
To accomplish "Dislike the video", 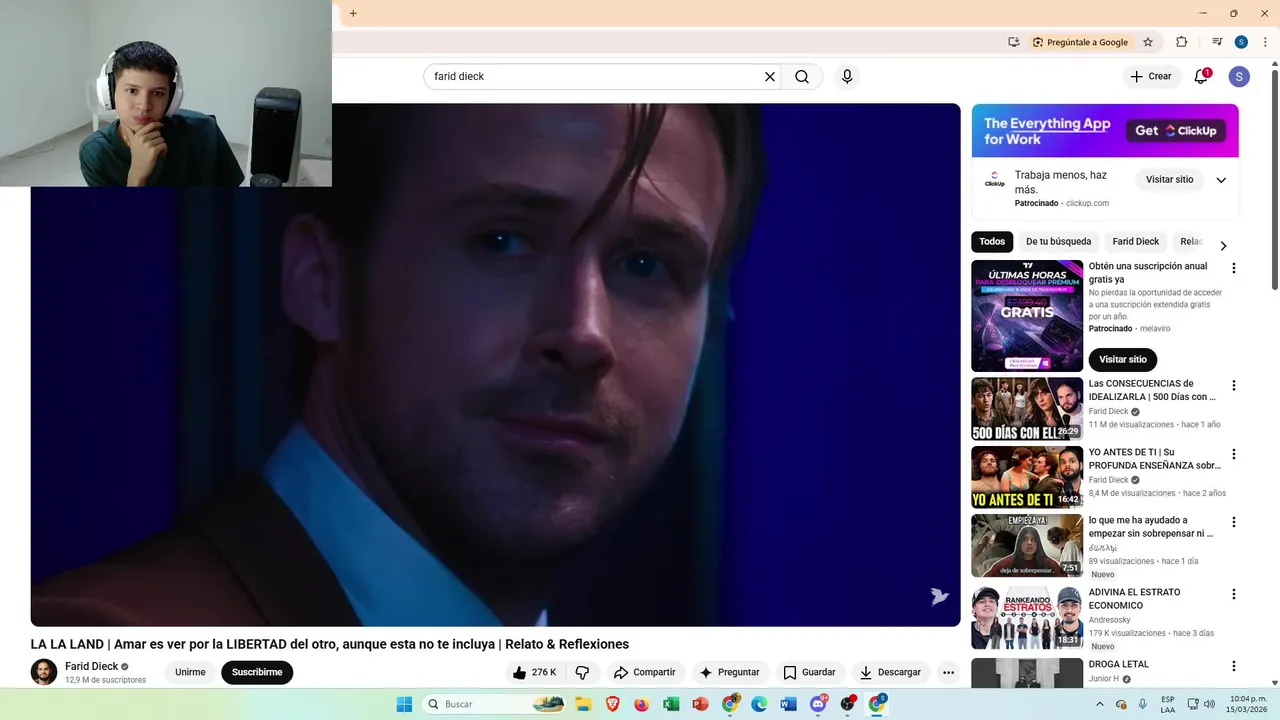I will 583,673.
